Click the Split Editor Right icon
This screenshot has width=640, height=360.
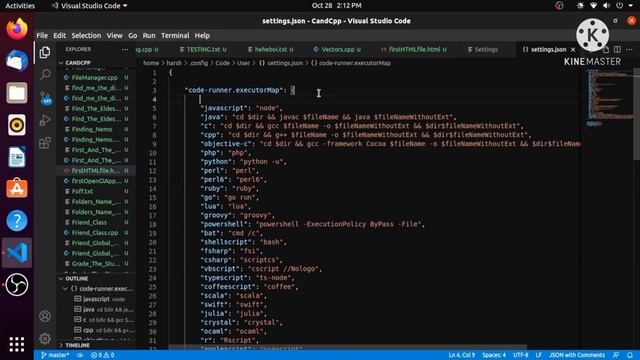(617, 49)
